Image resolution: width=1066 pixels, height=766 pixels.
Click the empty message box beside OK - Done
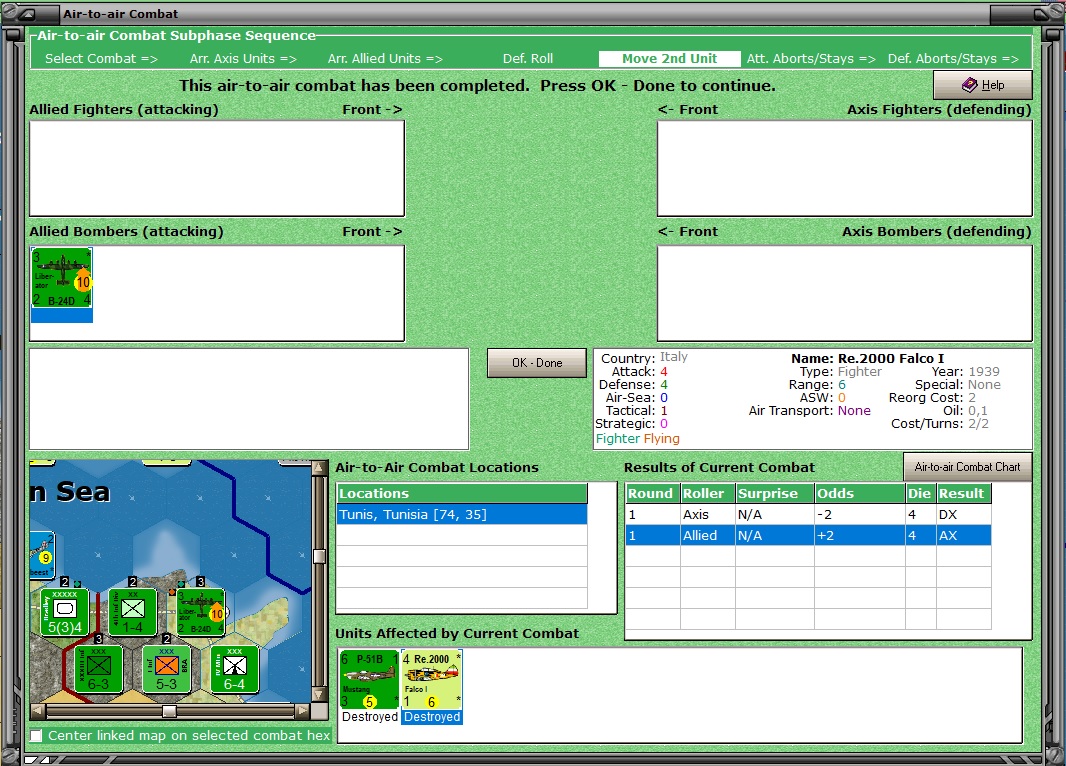(249, 399)
